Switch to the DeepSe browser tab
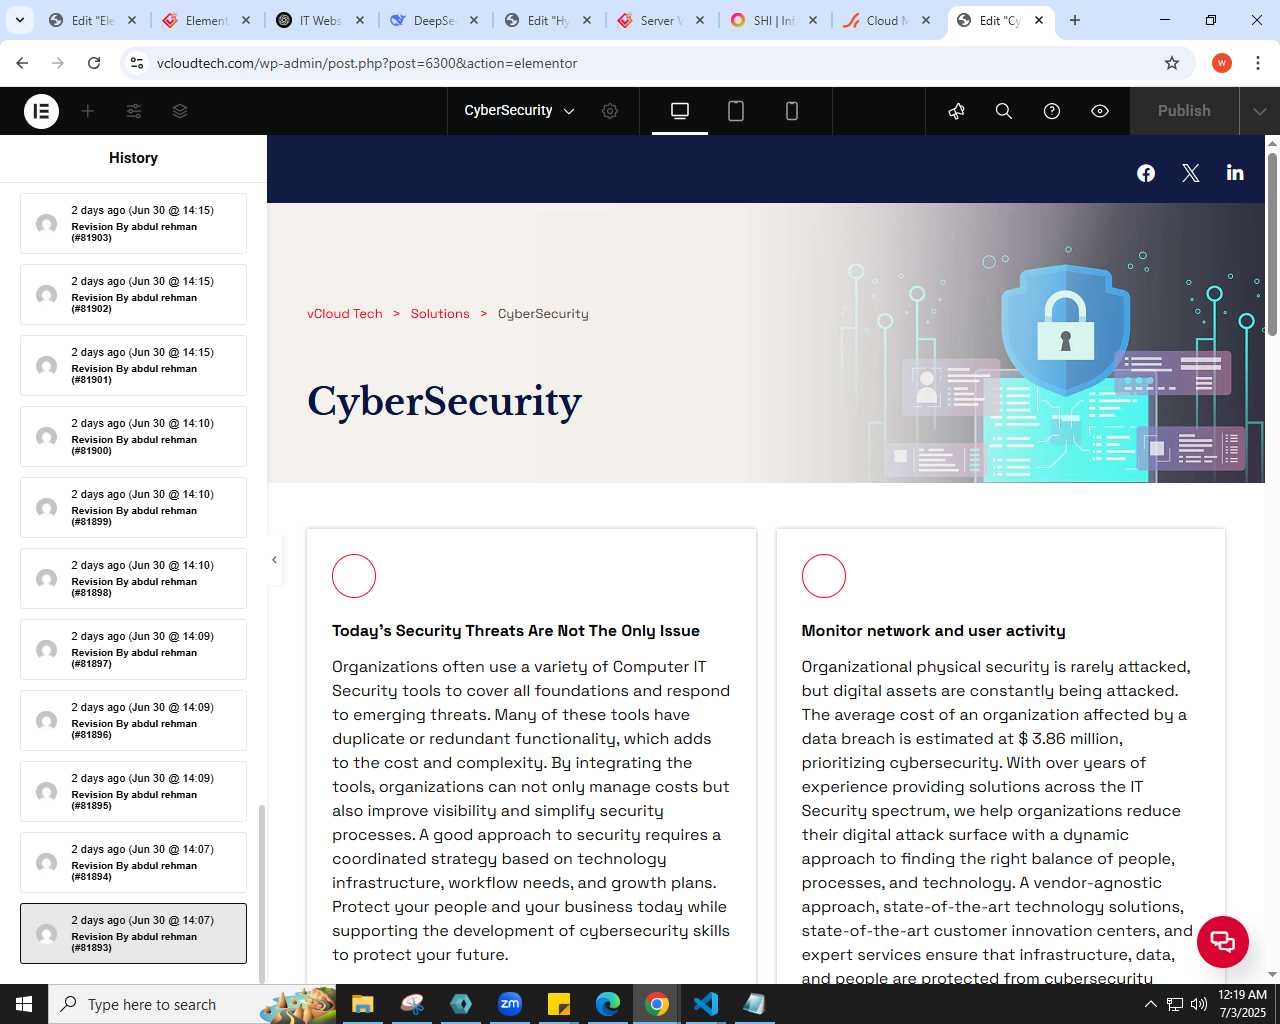The image size is (1280, 1024). pos(434,20)
